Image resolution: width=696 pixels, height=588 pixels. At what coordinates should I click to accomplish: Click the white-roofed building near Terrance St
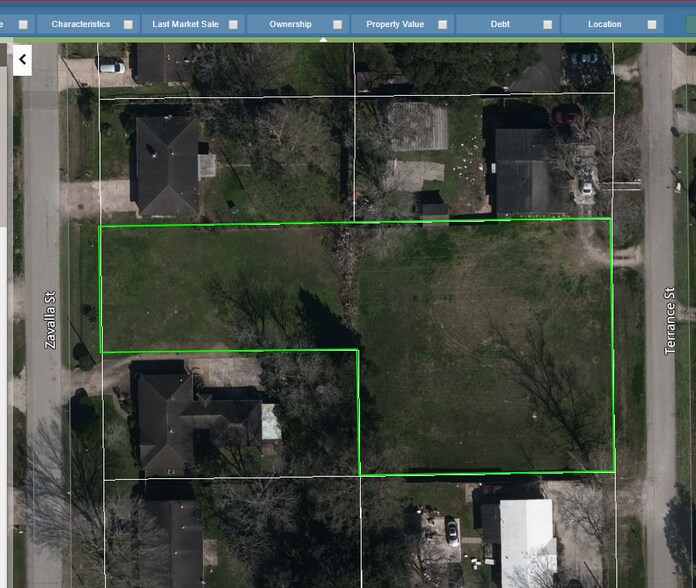525,540
